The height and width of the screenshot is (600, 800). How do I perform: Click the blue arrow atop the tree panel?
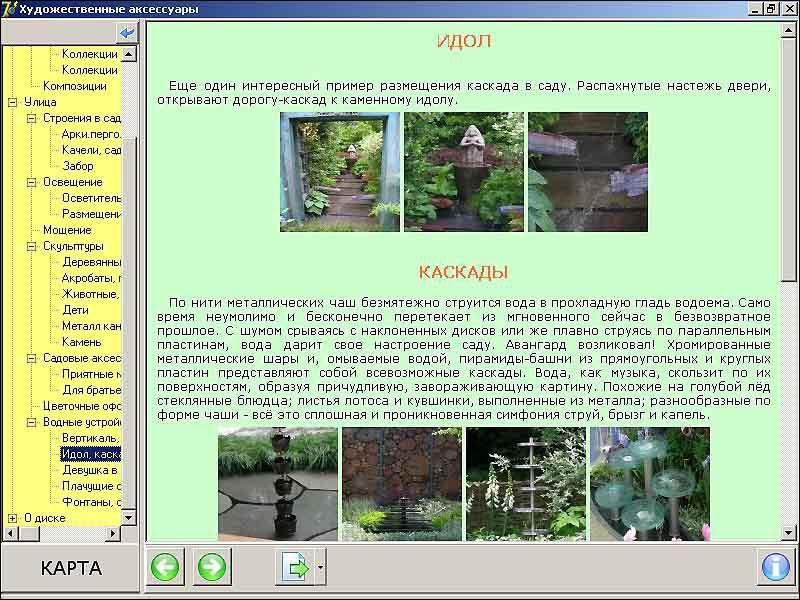127,33
